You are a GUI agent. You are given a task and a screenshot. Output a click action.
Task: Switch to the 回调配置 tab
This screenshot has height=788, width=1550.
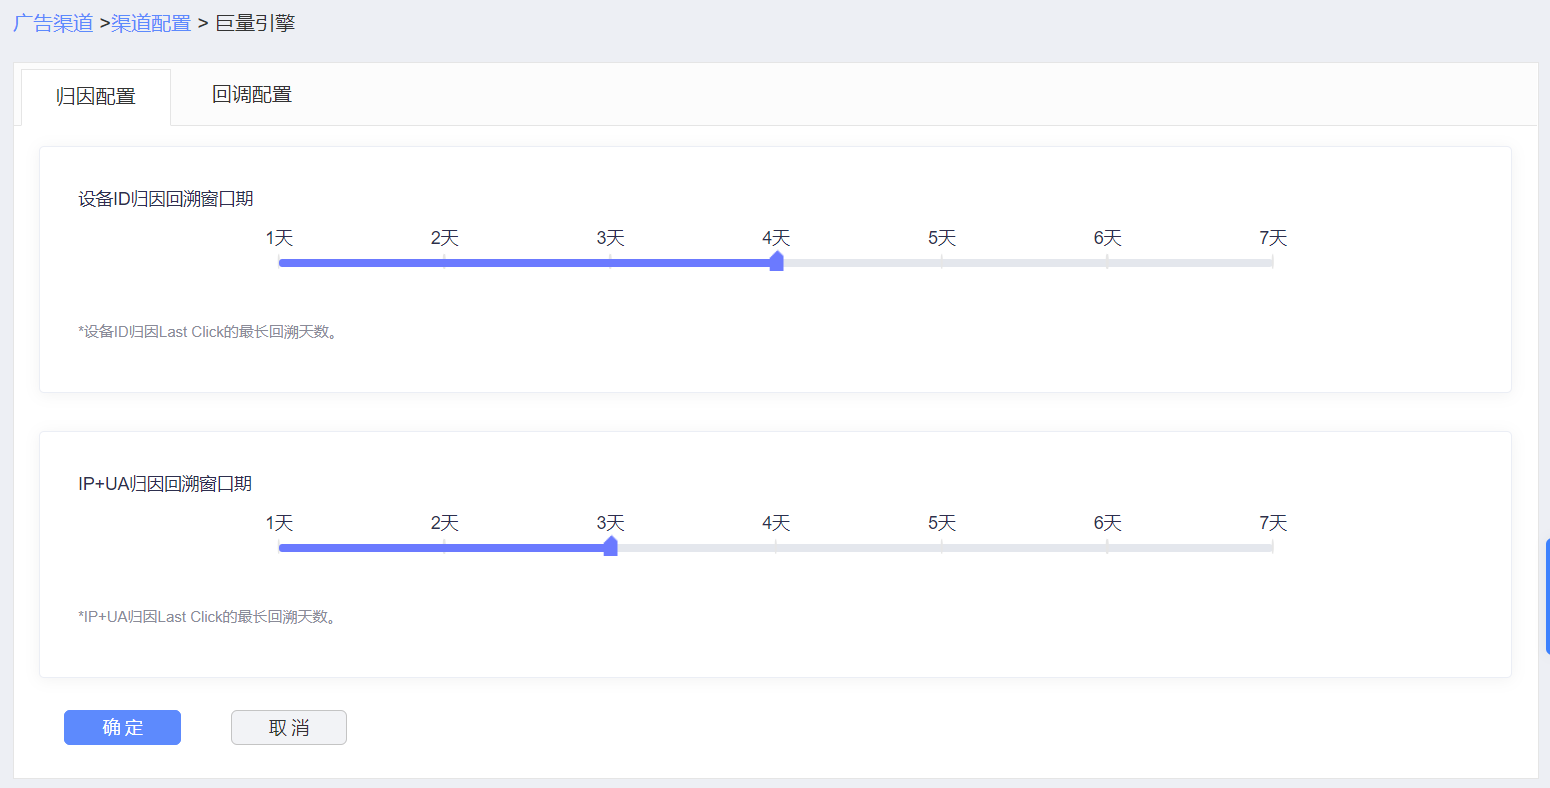point(252,95)
